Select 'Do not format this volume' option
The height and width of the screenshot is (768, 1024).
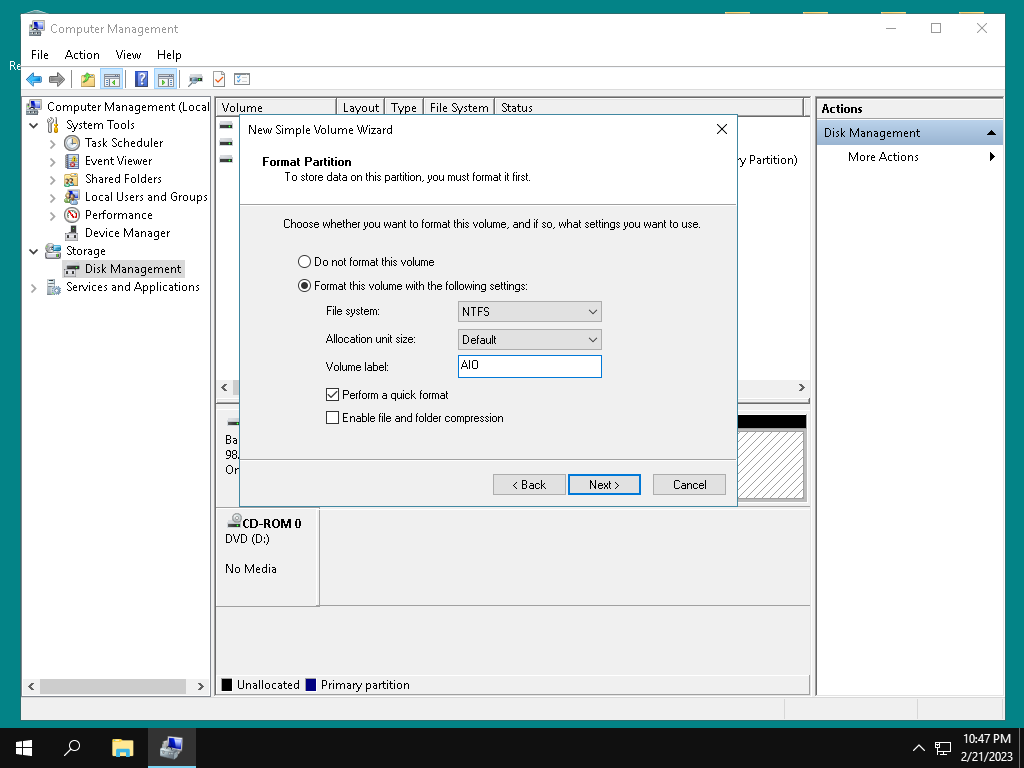tap(305, 262)
